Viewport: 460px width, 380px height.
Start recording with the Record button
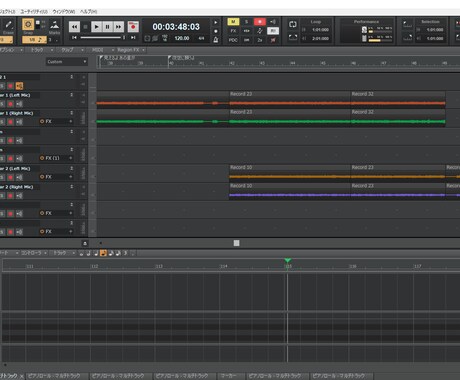click(133, 27)
